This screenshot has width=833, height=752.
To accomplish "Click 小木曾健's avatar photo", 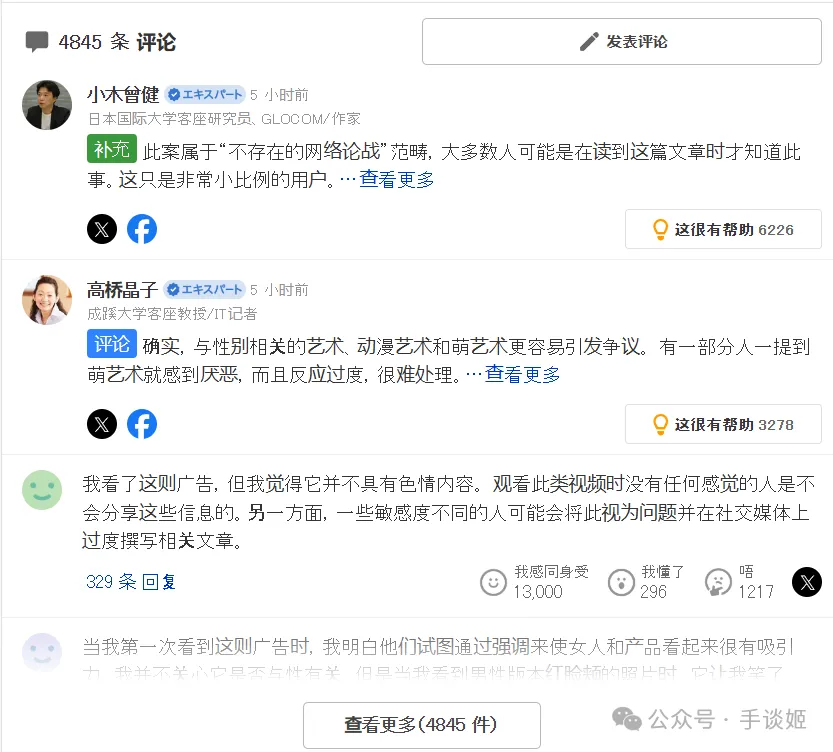I will coord(47,105).
